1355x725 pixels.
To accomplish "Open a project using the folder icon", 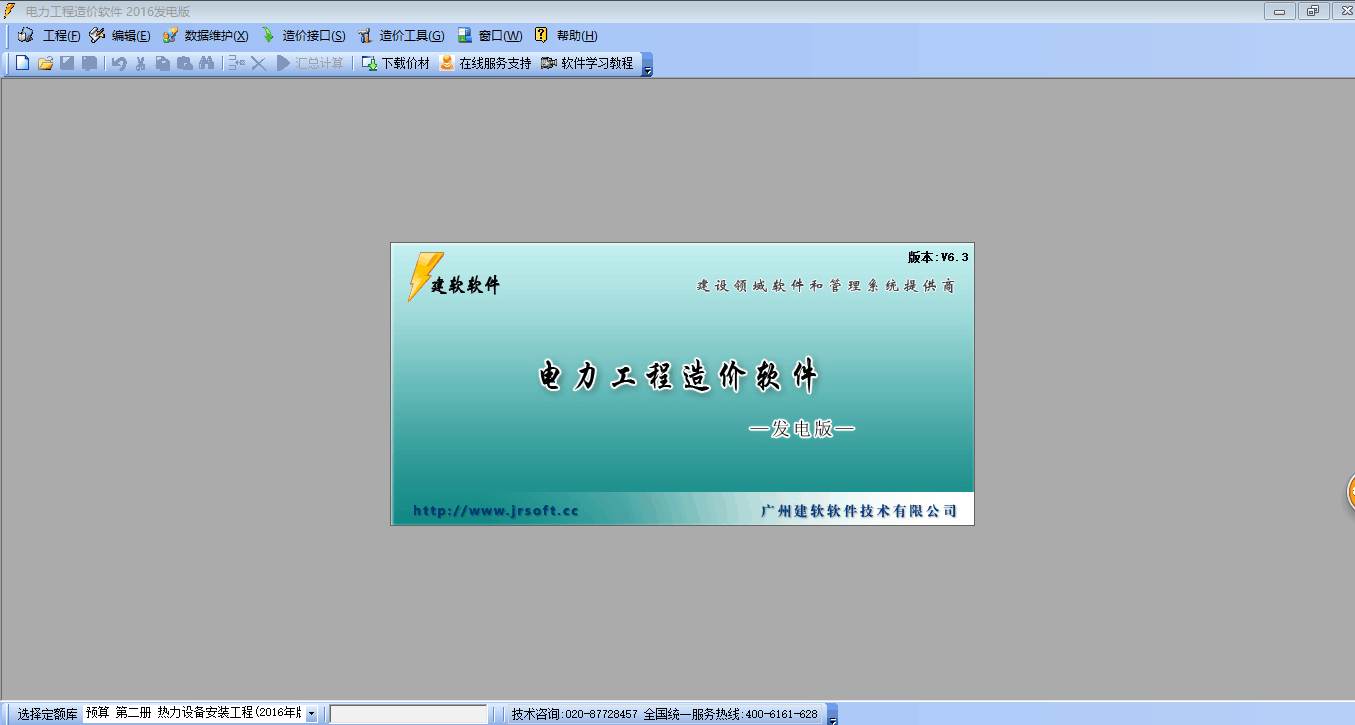I will [45, 63].
